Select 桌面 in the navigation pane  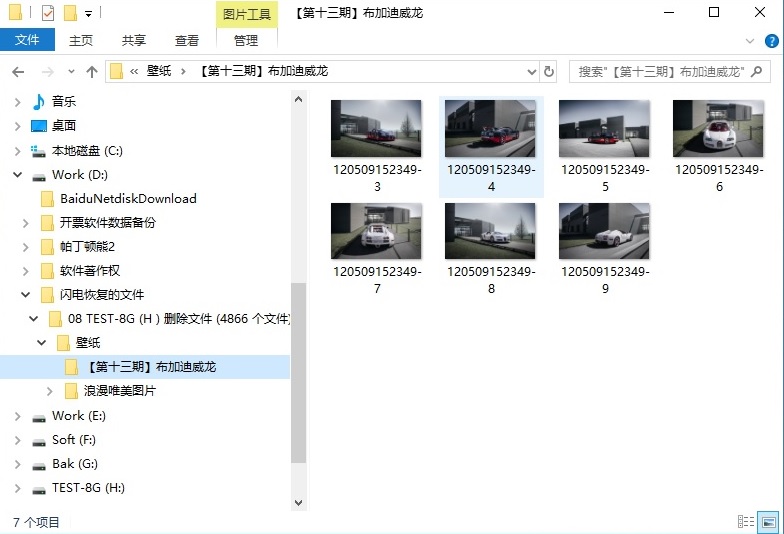coord(64,126)
